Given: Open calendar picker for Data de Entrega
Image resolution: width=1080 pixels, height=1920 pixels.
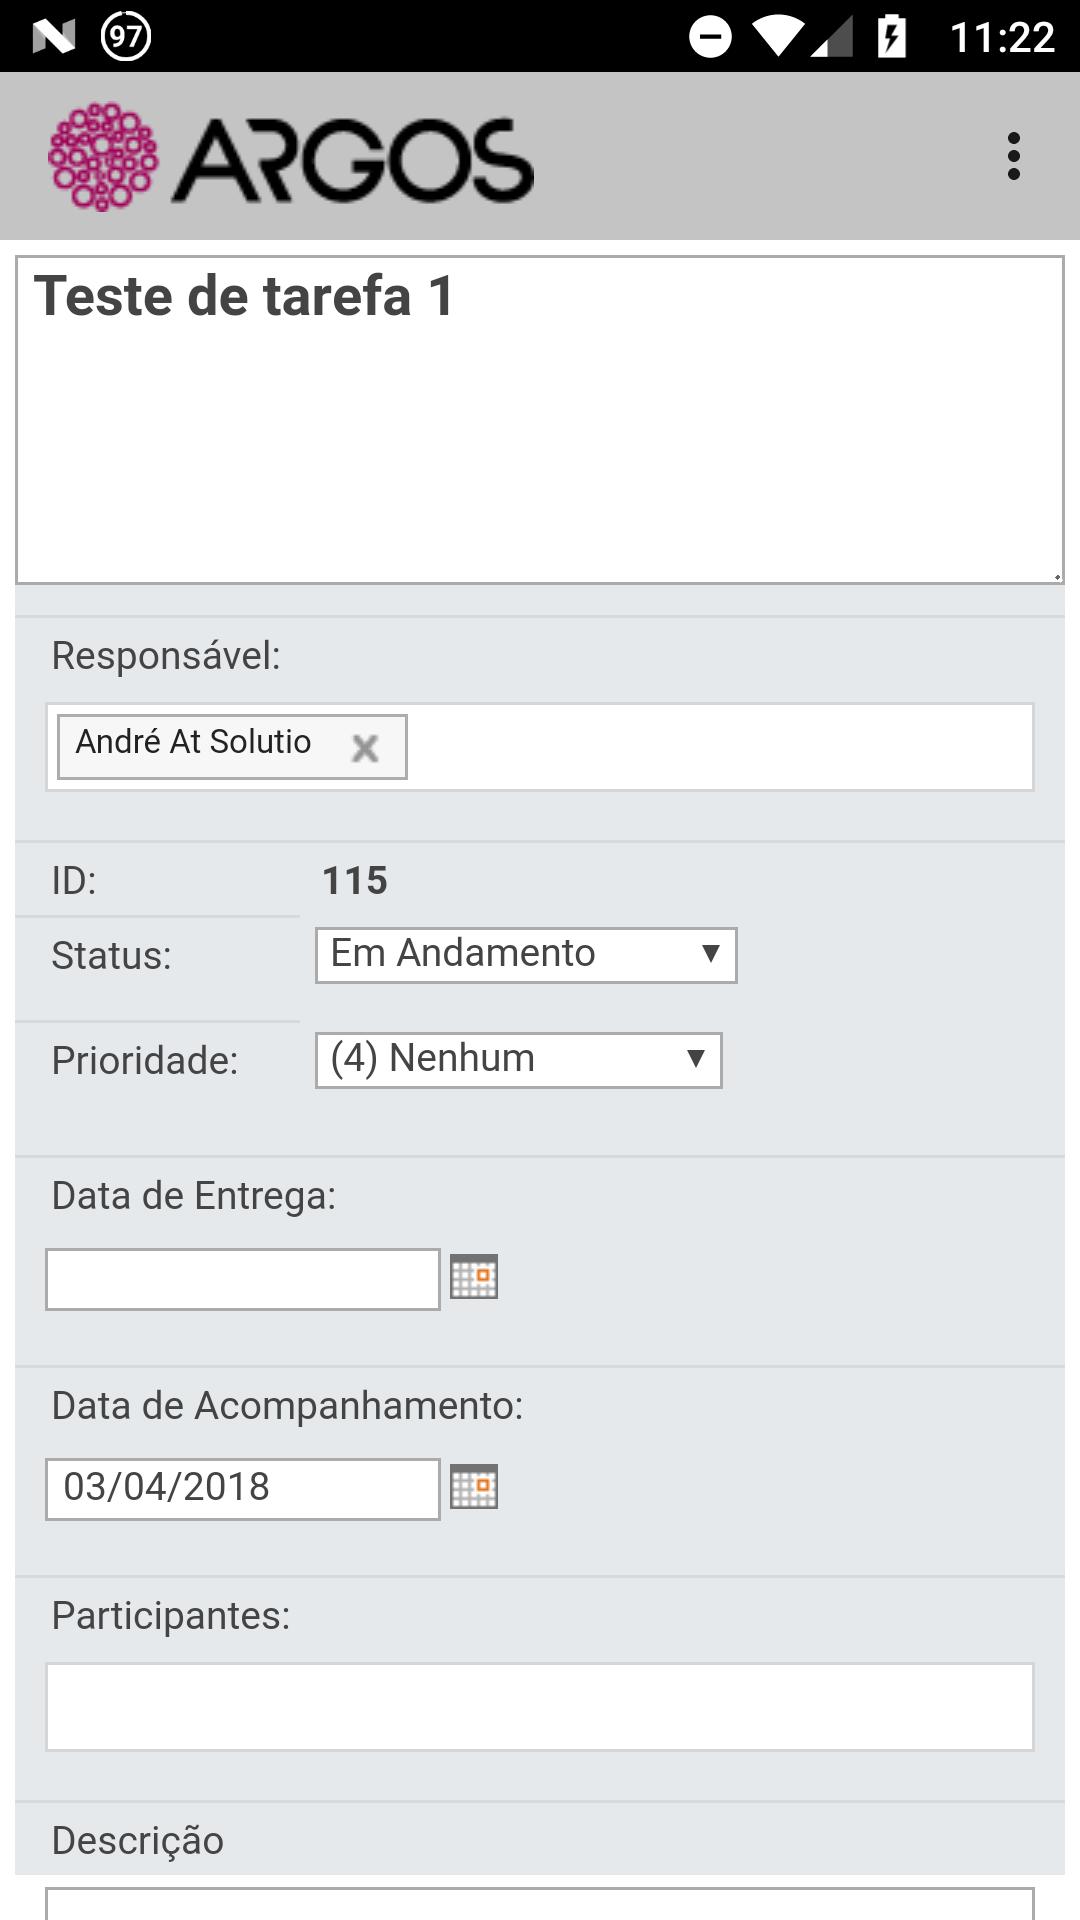Looking at the screenshot, I should pyautogui.click(x=474, y=1277).
